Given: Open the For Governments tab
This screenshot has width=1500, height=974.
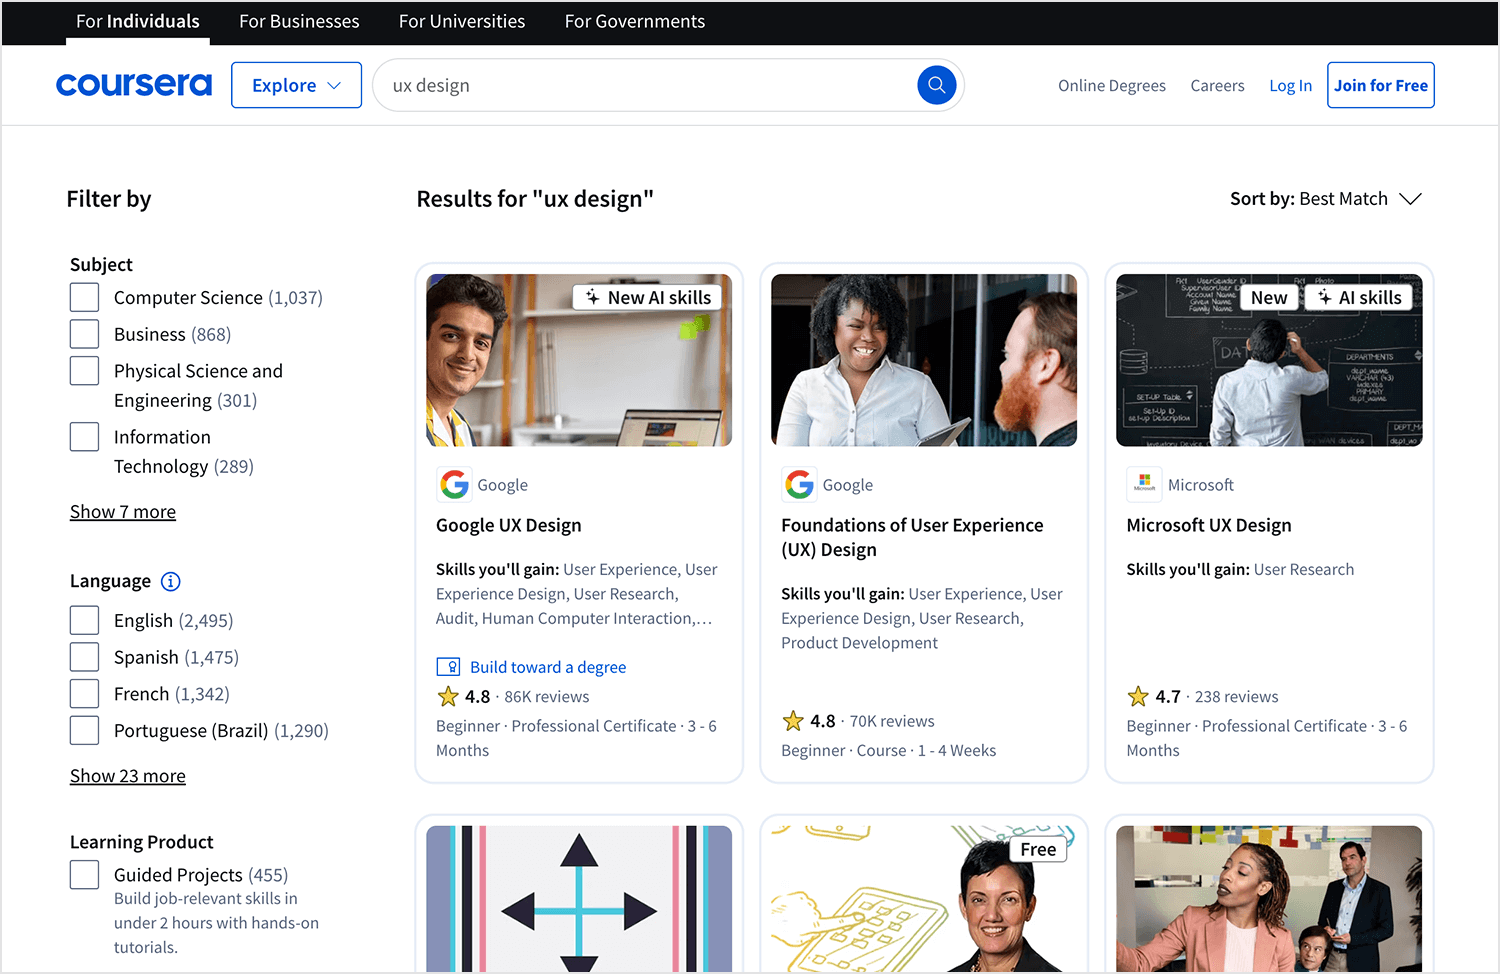Looking at the screenshot, I should [x=635, y=22].
